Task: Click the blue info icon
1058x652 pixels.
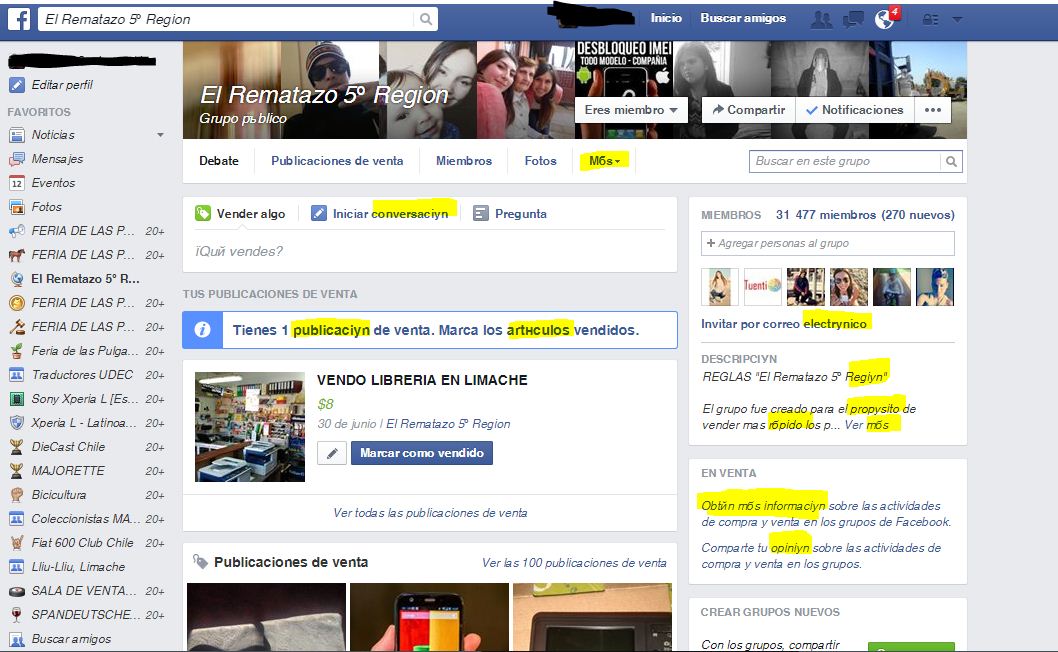Action: tap(202, 330)
